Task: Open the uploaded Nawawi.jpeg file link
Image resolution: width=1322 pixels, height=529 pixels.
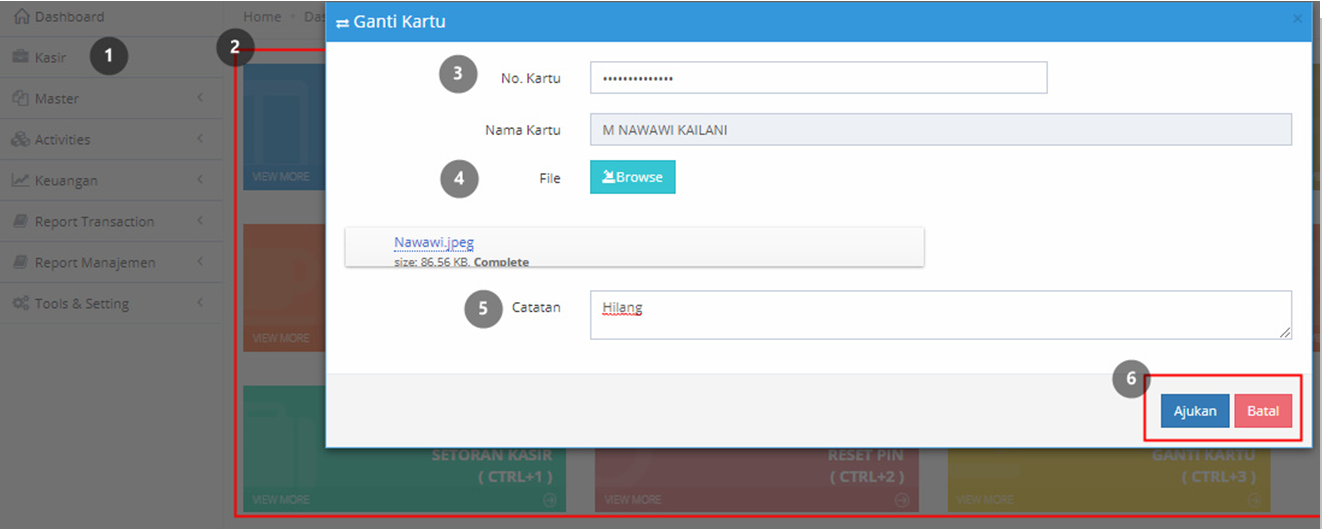Action: point(434,242)
